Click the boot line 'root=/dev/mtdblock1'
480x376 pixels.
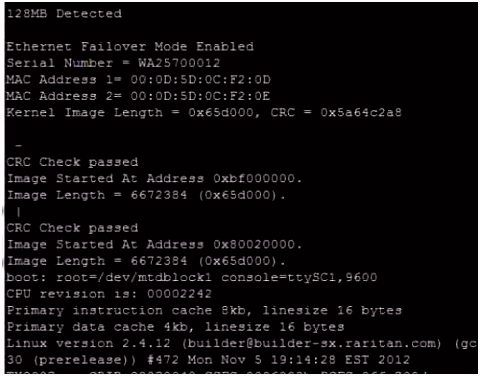[x=134, y=277]
